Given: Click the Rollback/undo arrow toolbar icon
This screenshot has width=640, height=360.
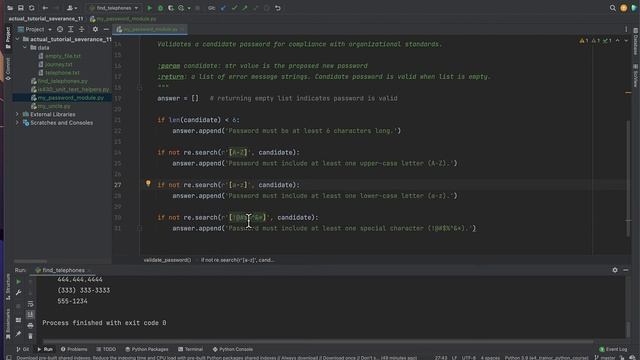Looking at the screenshot, I should (x=278, y=8).
